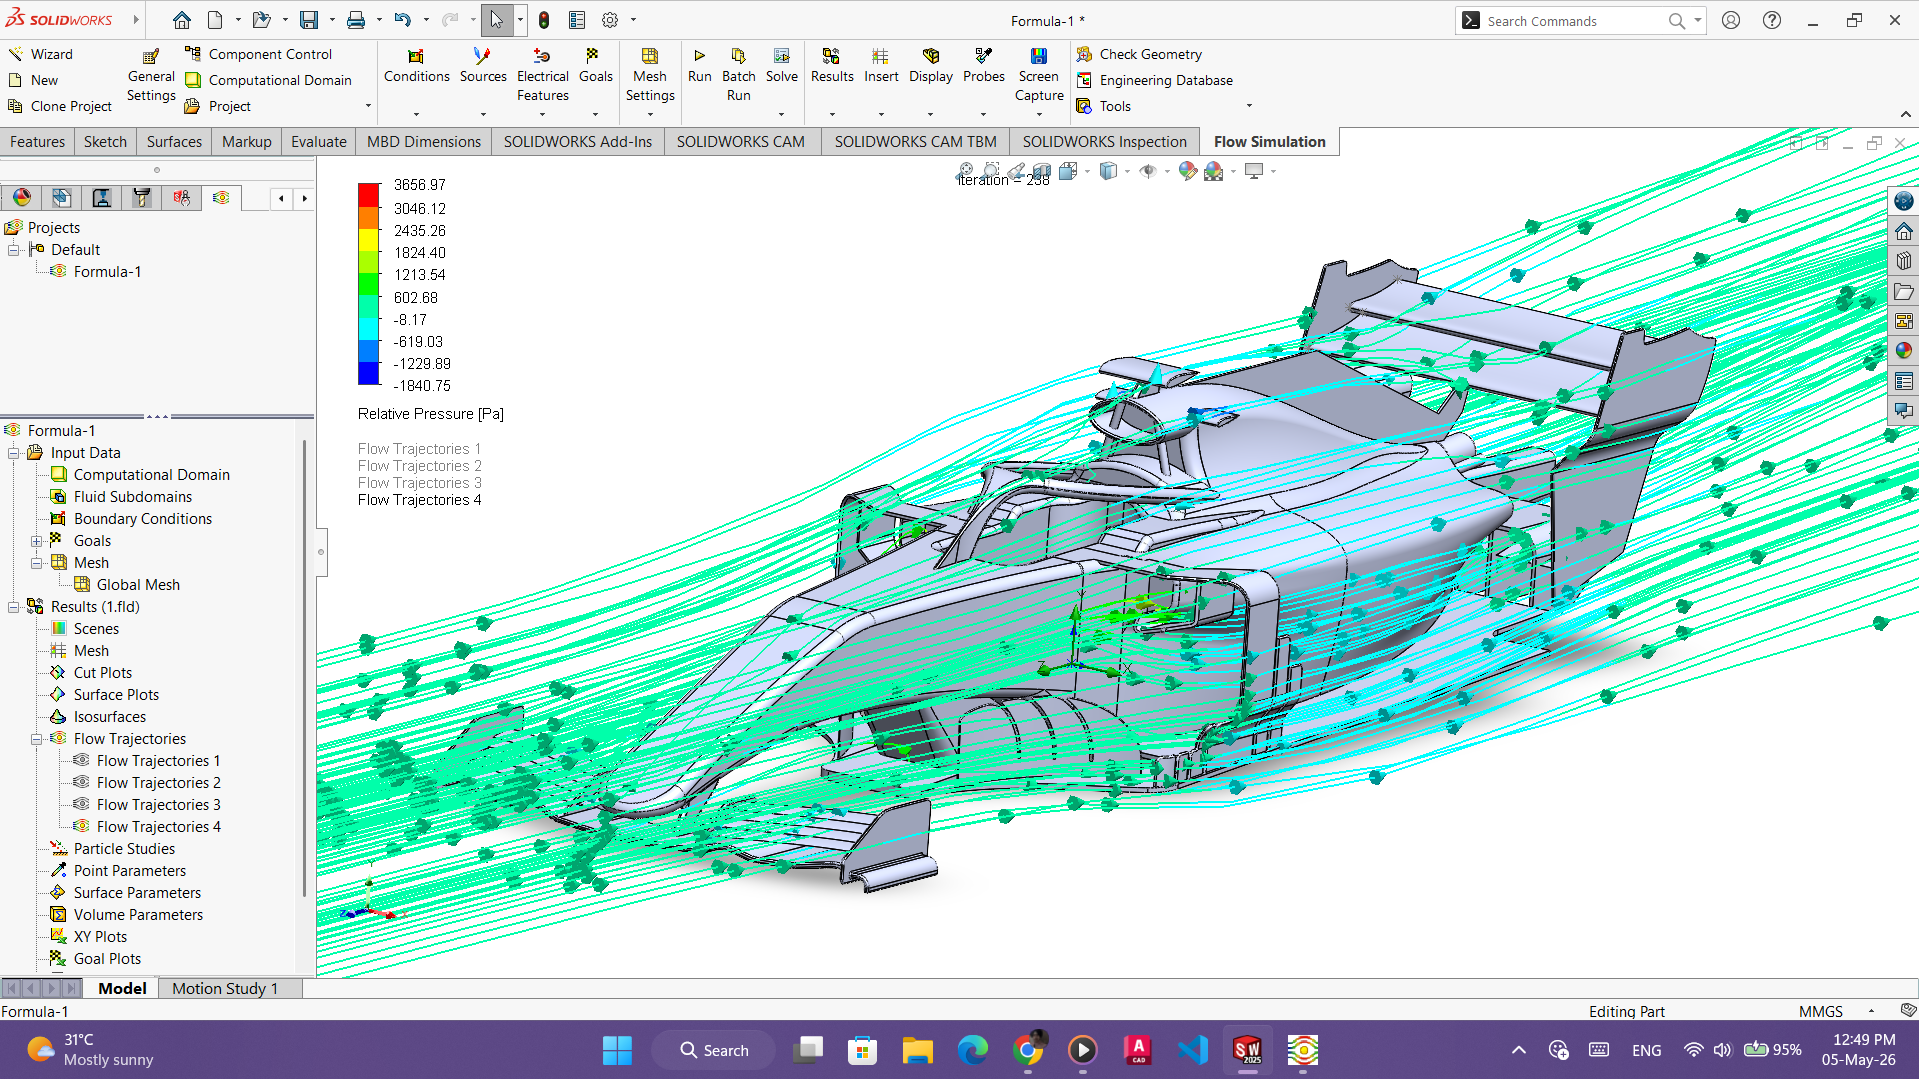Click the Print icon
Screen dimensions: 1919x1079
356,20
